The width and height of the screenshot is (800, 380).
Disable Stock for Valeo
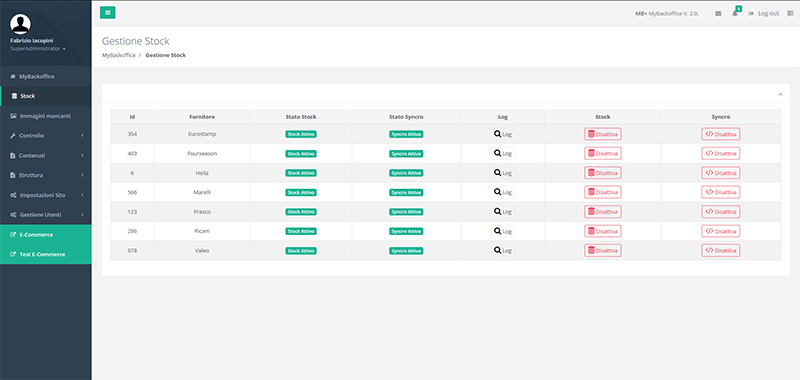coord(603,250)
